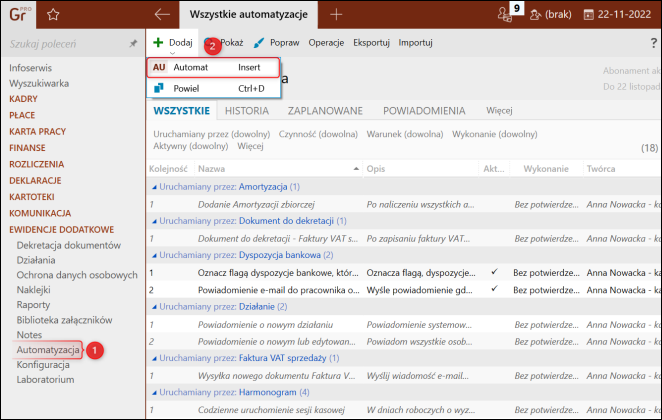Open filter Warunek (dowolna)
662x420 pixels.
404,134
